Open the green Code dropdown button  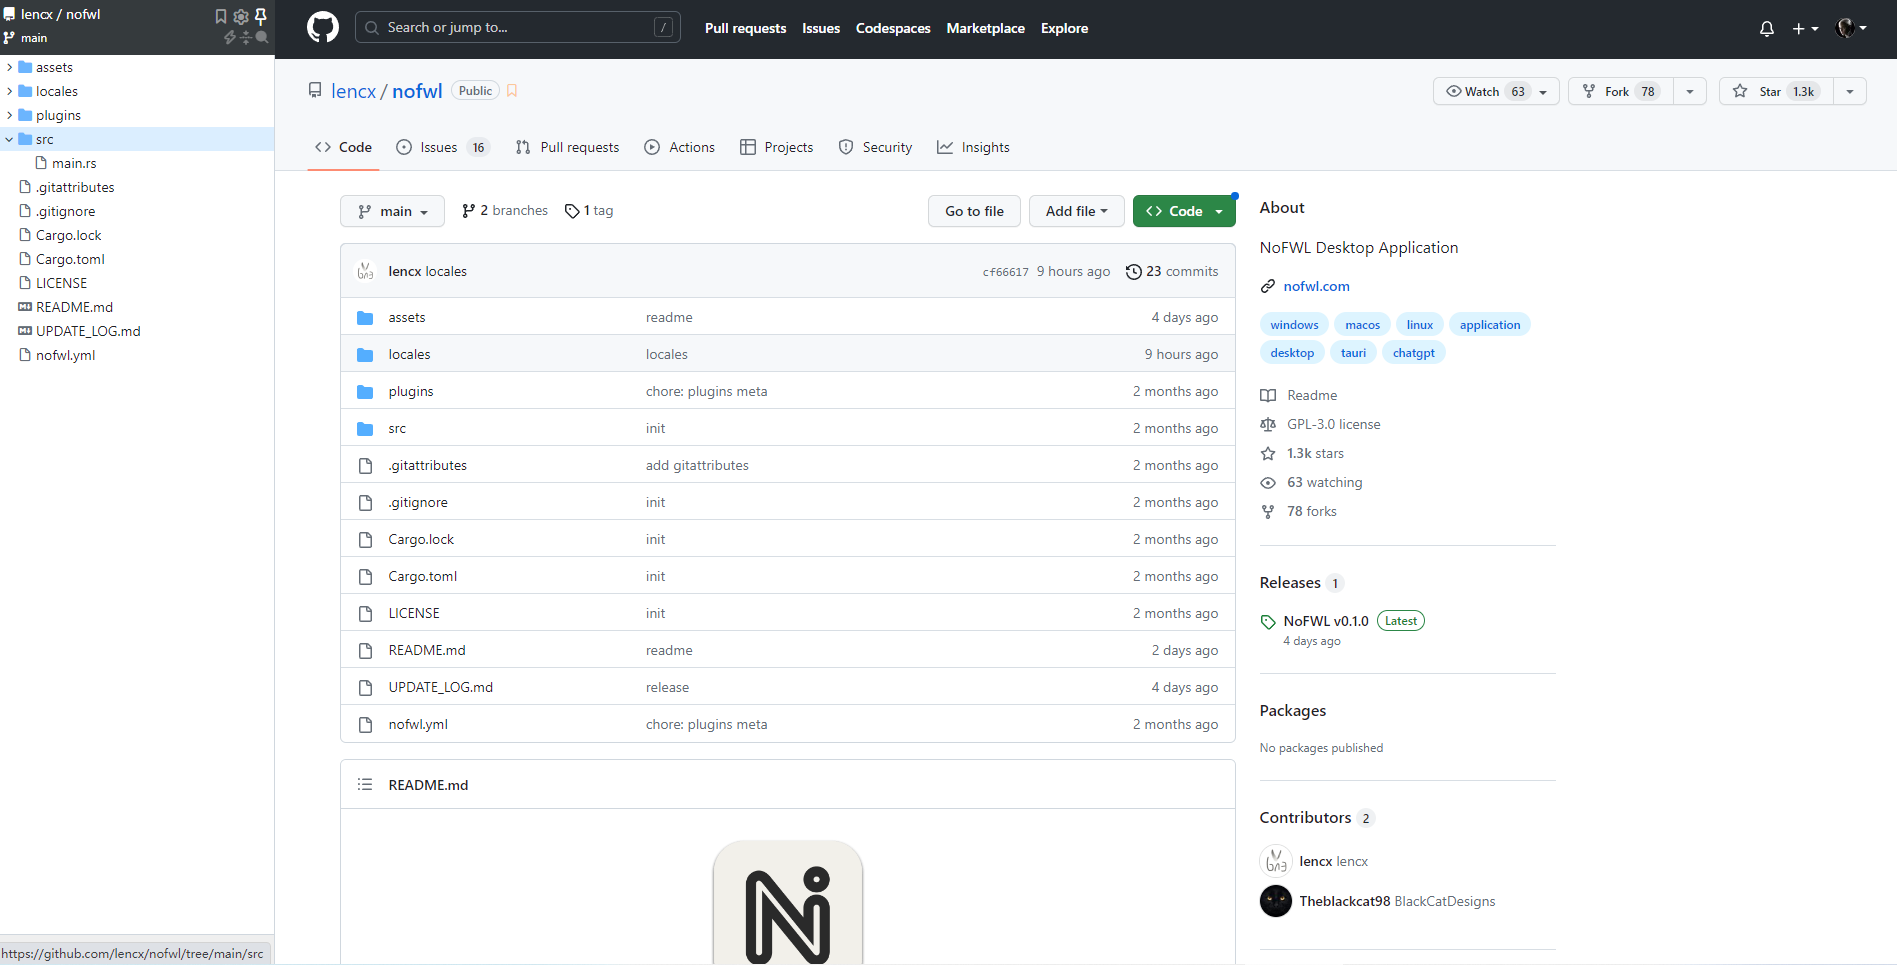coord(1184,211)
